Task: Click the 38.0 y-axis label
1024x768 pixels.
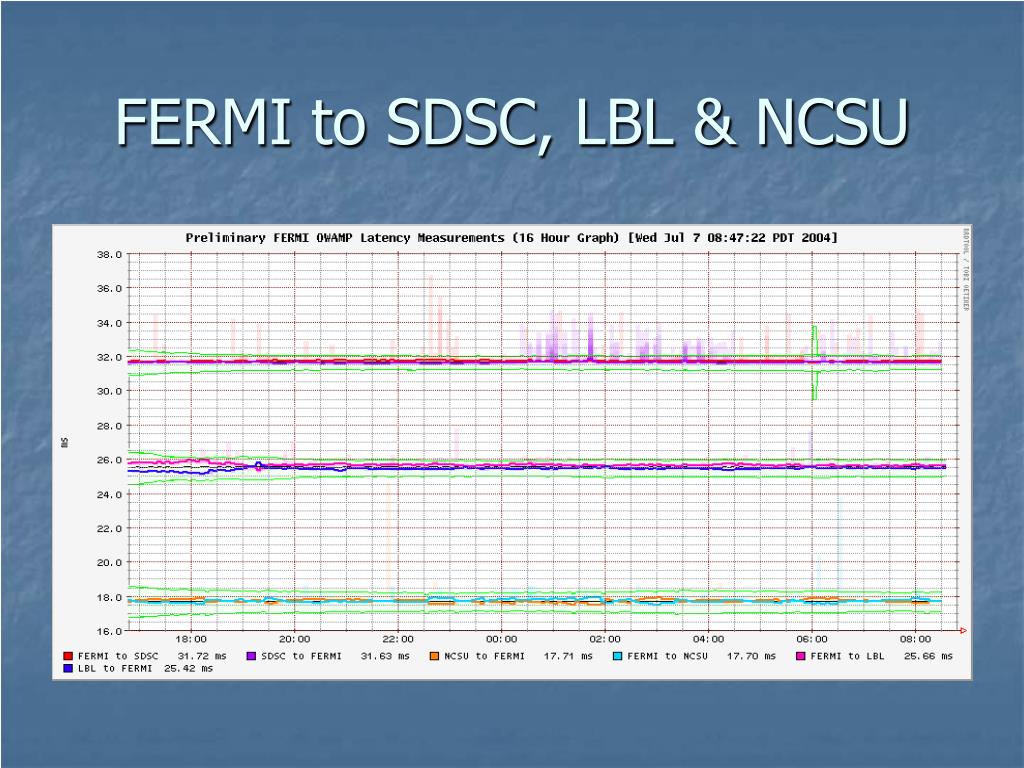Action: tap(109, 255)
